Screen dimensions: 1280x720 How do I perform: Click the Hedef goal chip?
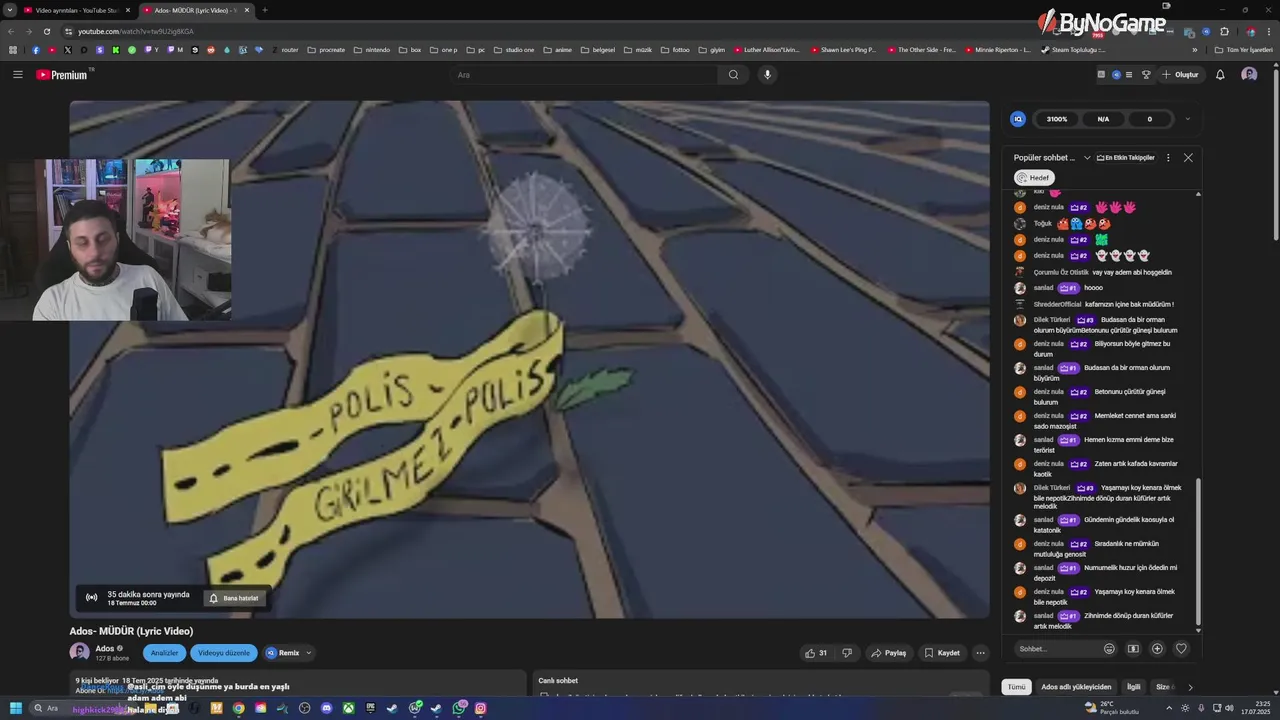tap(1033, 178)
